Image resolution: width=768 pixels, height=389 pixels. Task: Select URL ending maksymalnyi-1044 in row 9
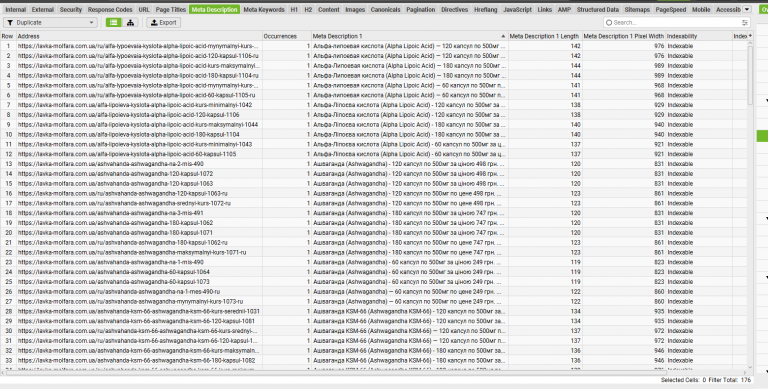click(138, 124)
